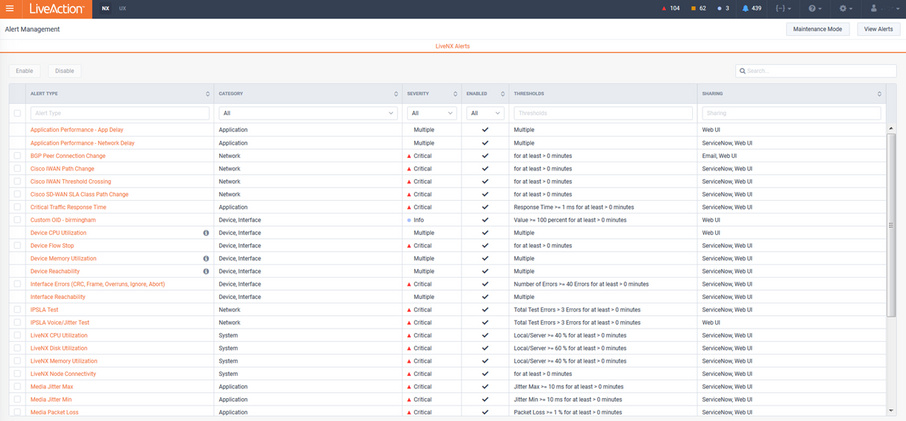Click the Thresholds filter field
This screenshot has height=421, width=906.
[603, 113]
